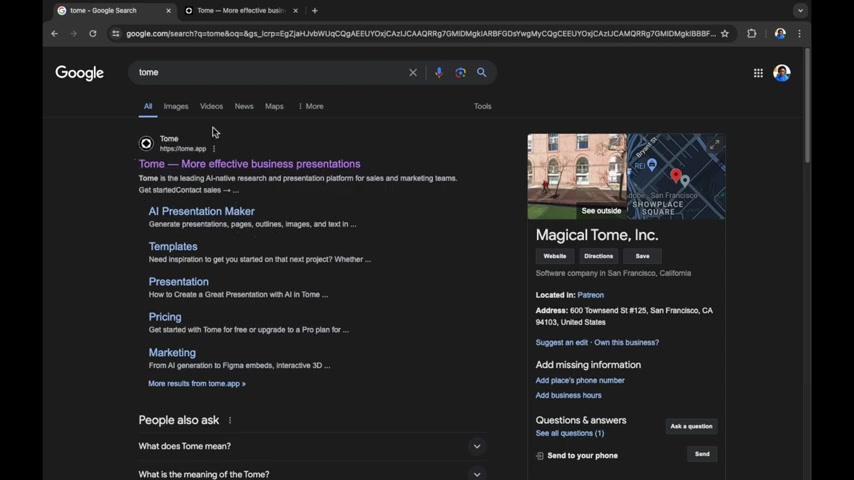Open the Pricing sitelink
The width and height of the screenshot is (854, 480).
click(x=165, y=317)
